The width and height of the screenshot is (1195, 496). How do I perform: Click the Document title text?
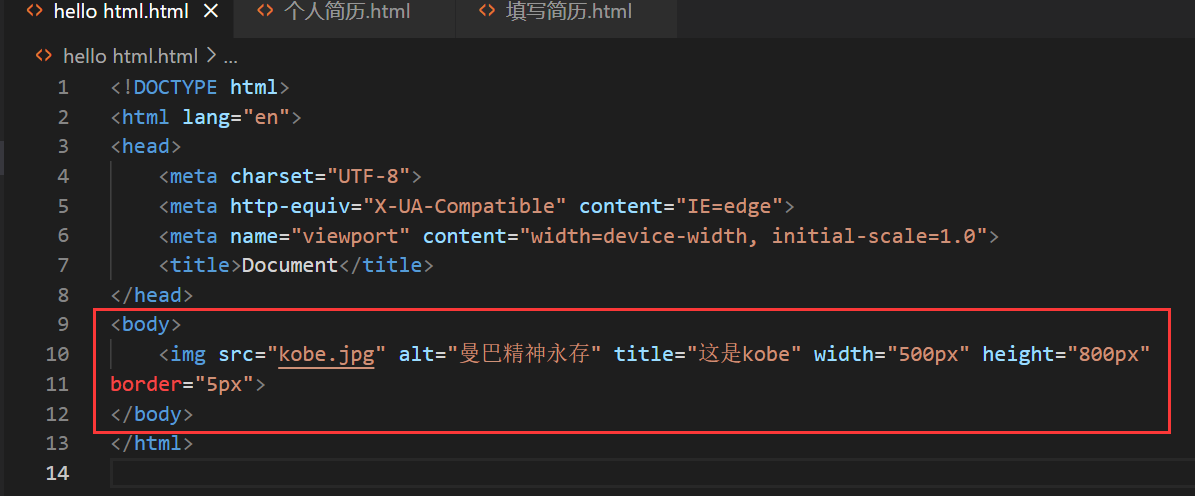tap(290, 266)
